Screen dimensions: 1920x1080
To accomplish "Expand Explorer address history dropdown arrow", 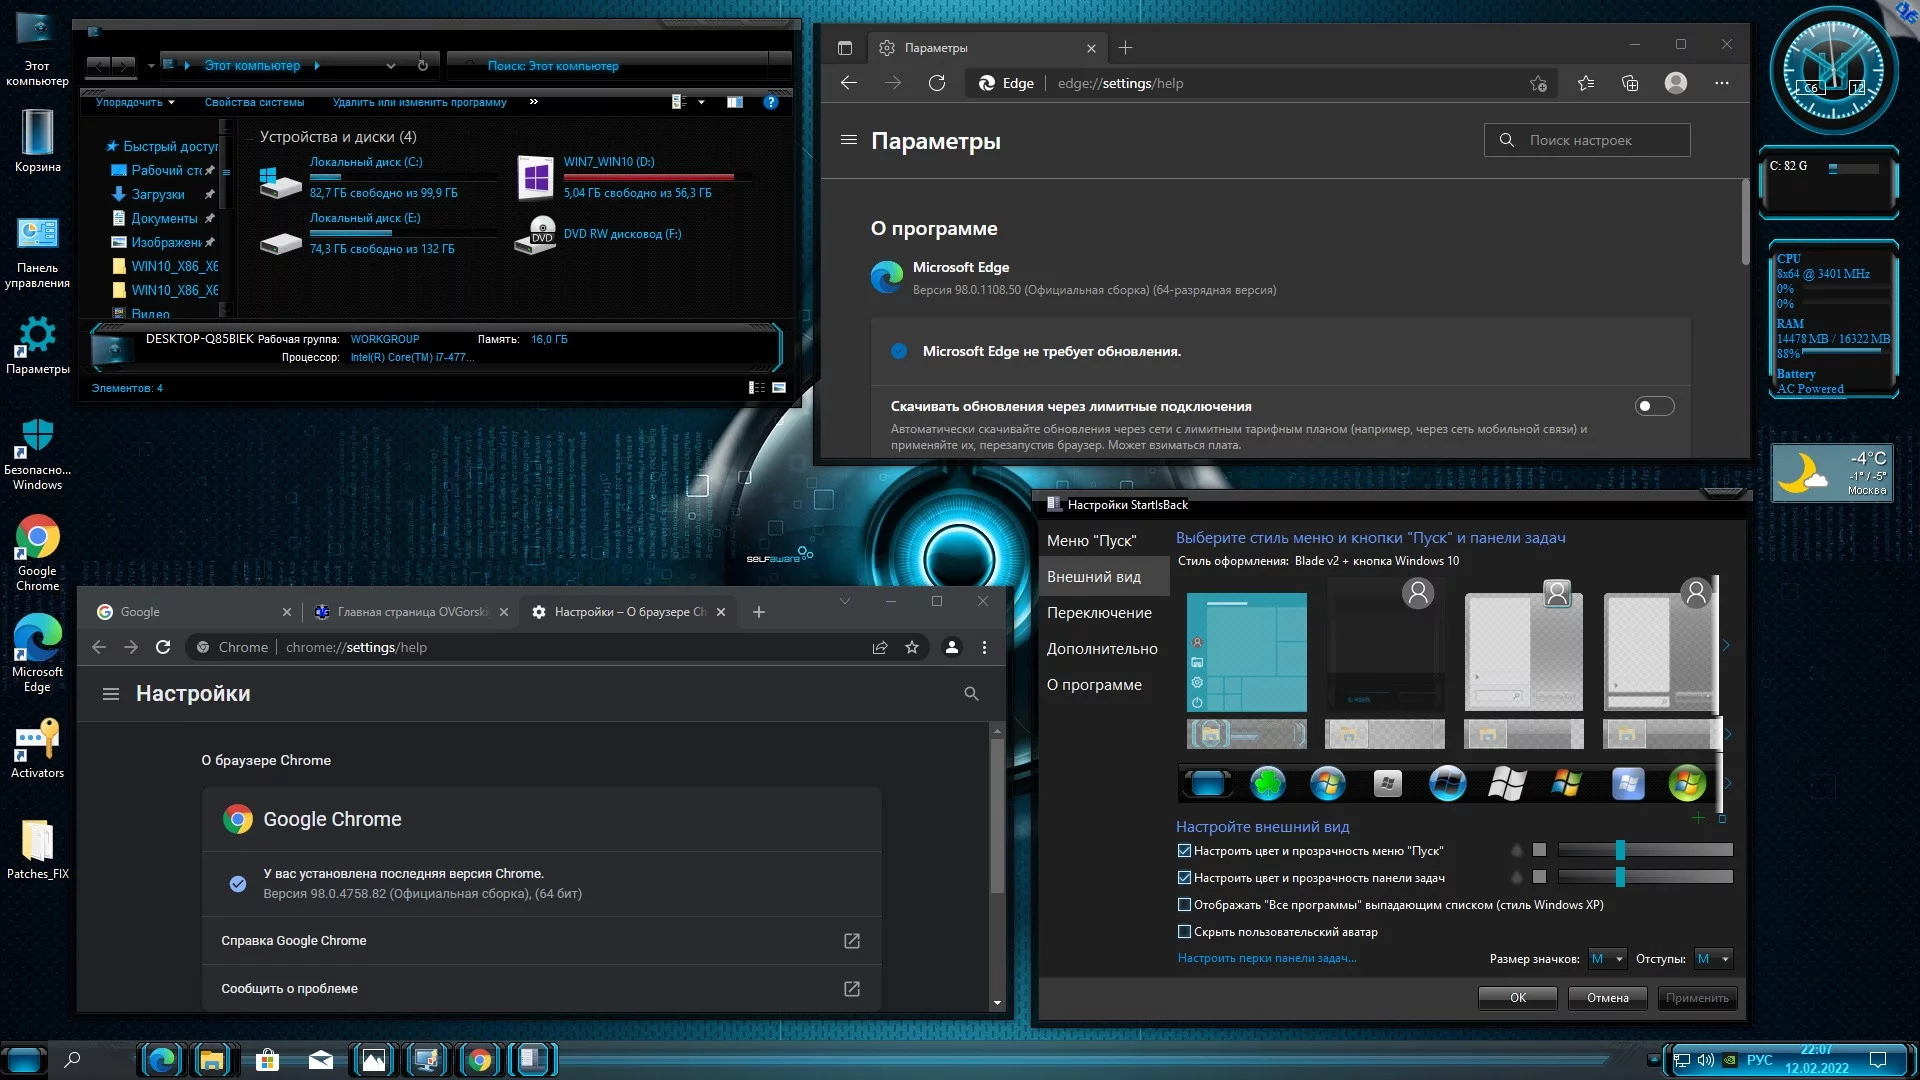I will (391, 66).
